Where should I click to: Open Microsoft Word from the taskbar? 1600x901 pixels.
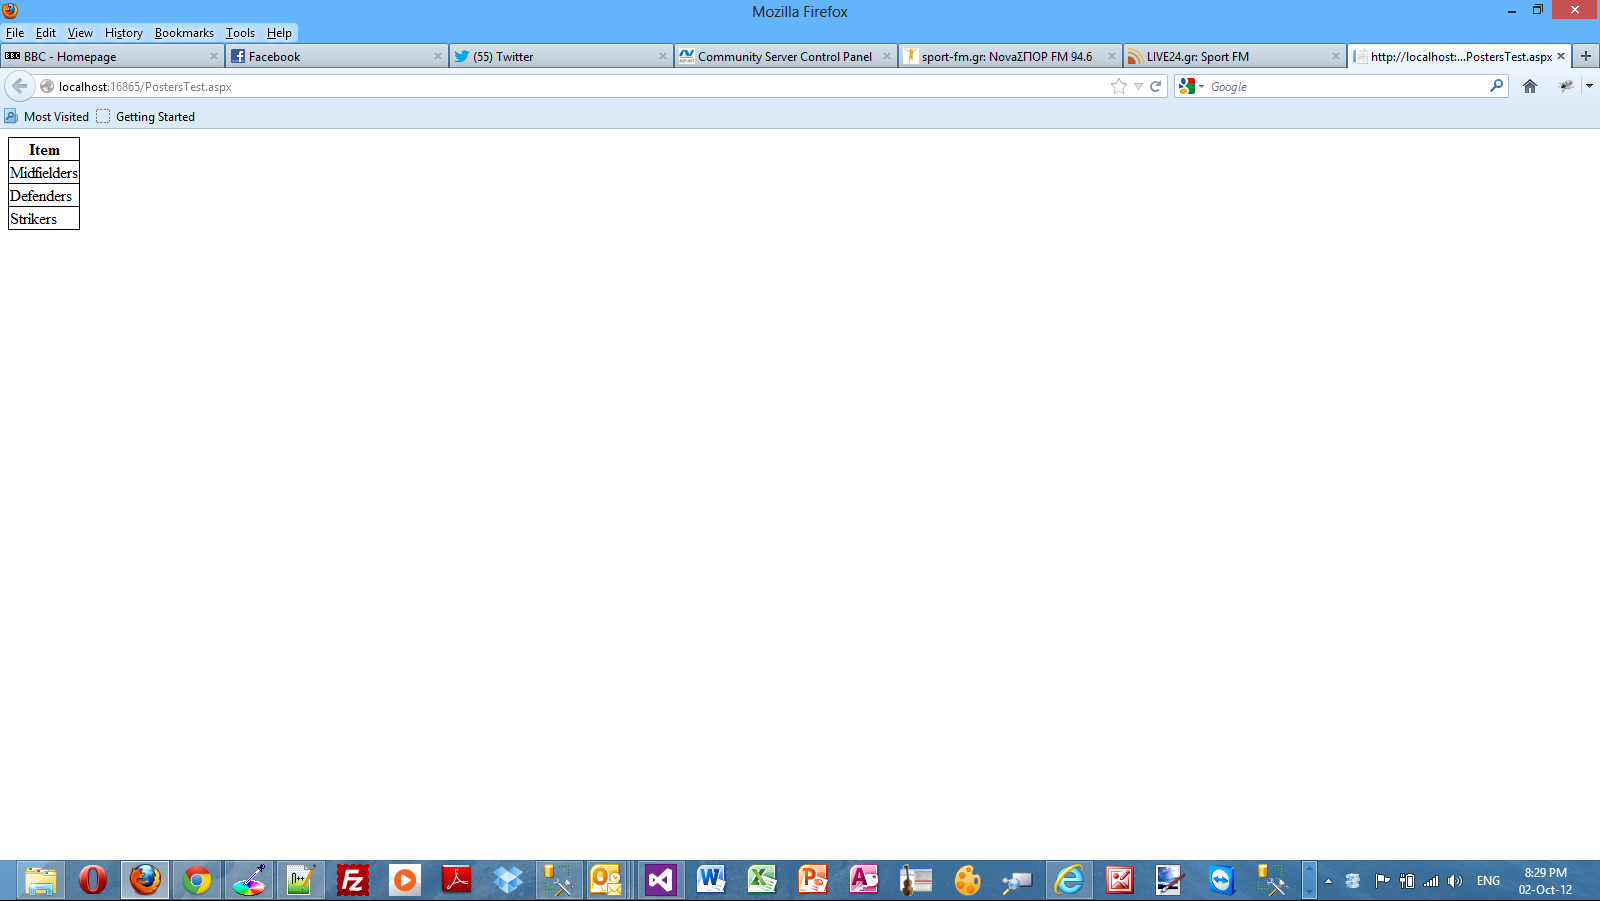point(711,880)
